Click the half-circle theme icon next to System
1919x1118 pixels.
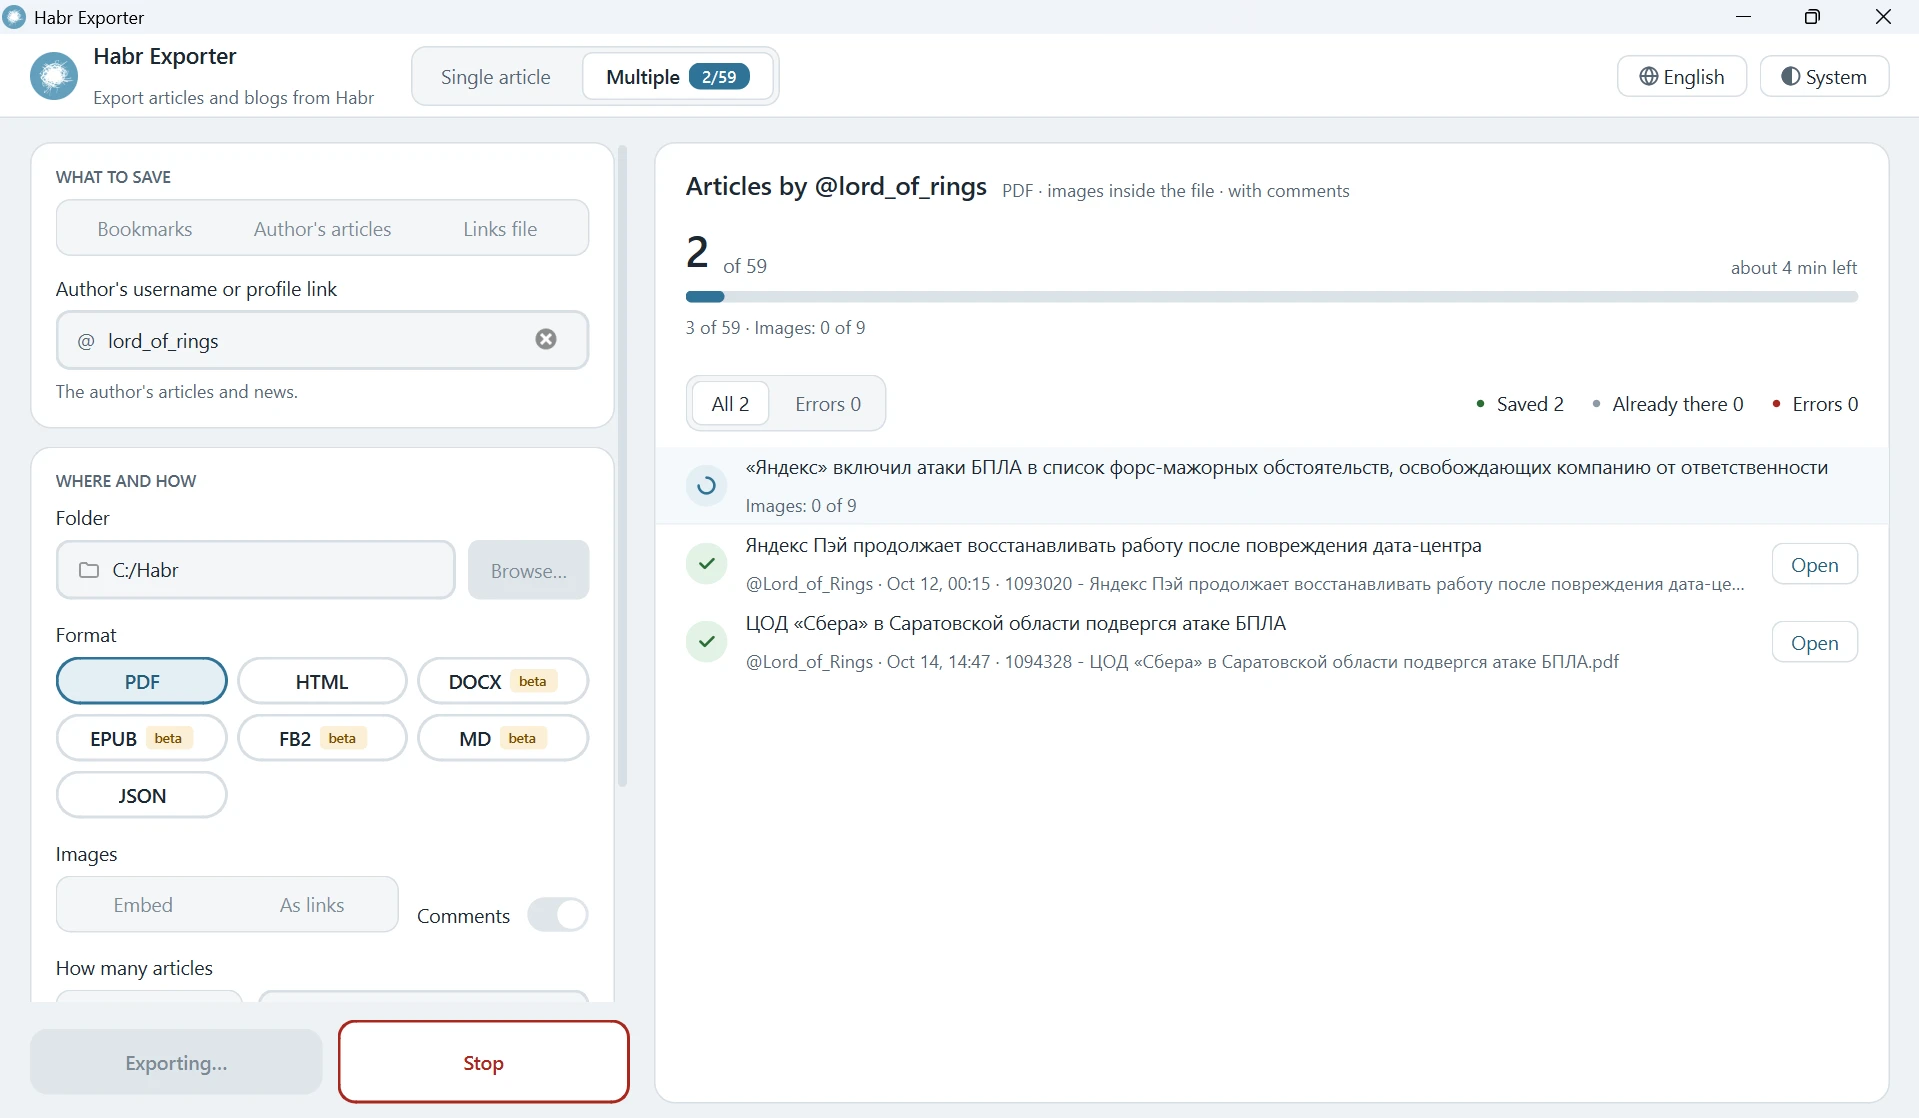1790,77
